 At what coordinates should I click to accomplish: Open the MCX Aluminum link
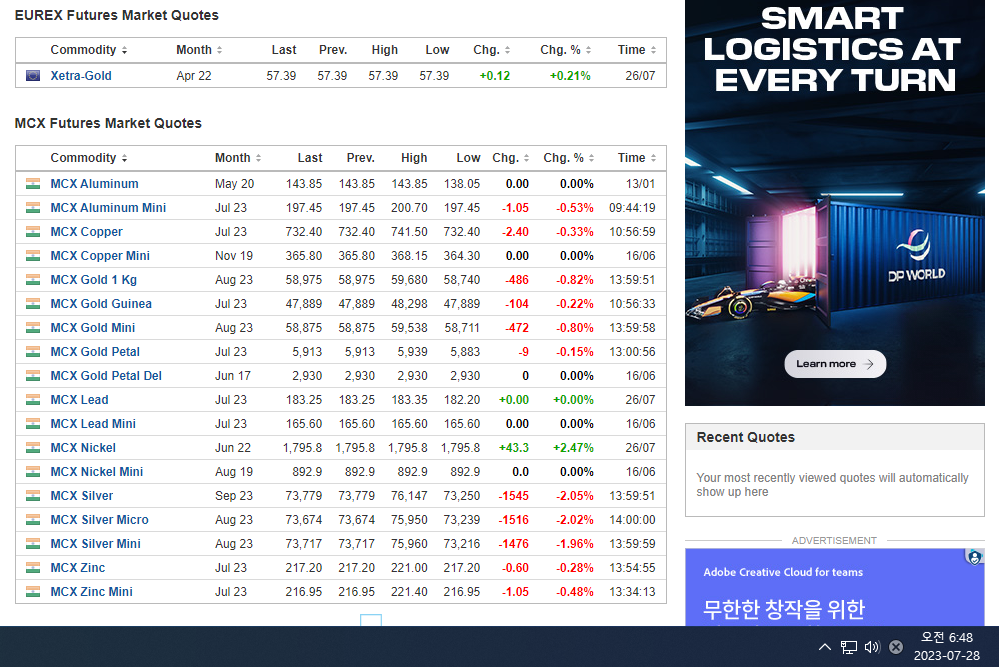(94, 184)
